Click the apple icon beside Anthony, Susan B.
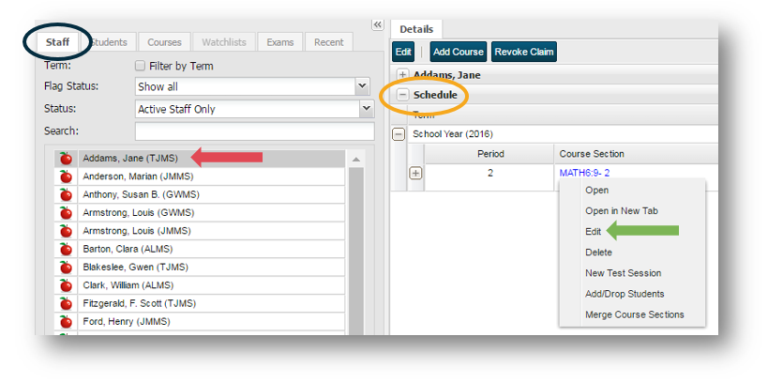The width and height of the screenshot is (768, 383). tap(66, 195)
